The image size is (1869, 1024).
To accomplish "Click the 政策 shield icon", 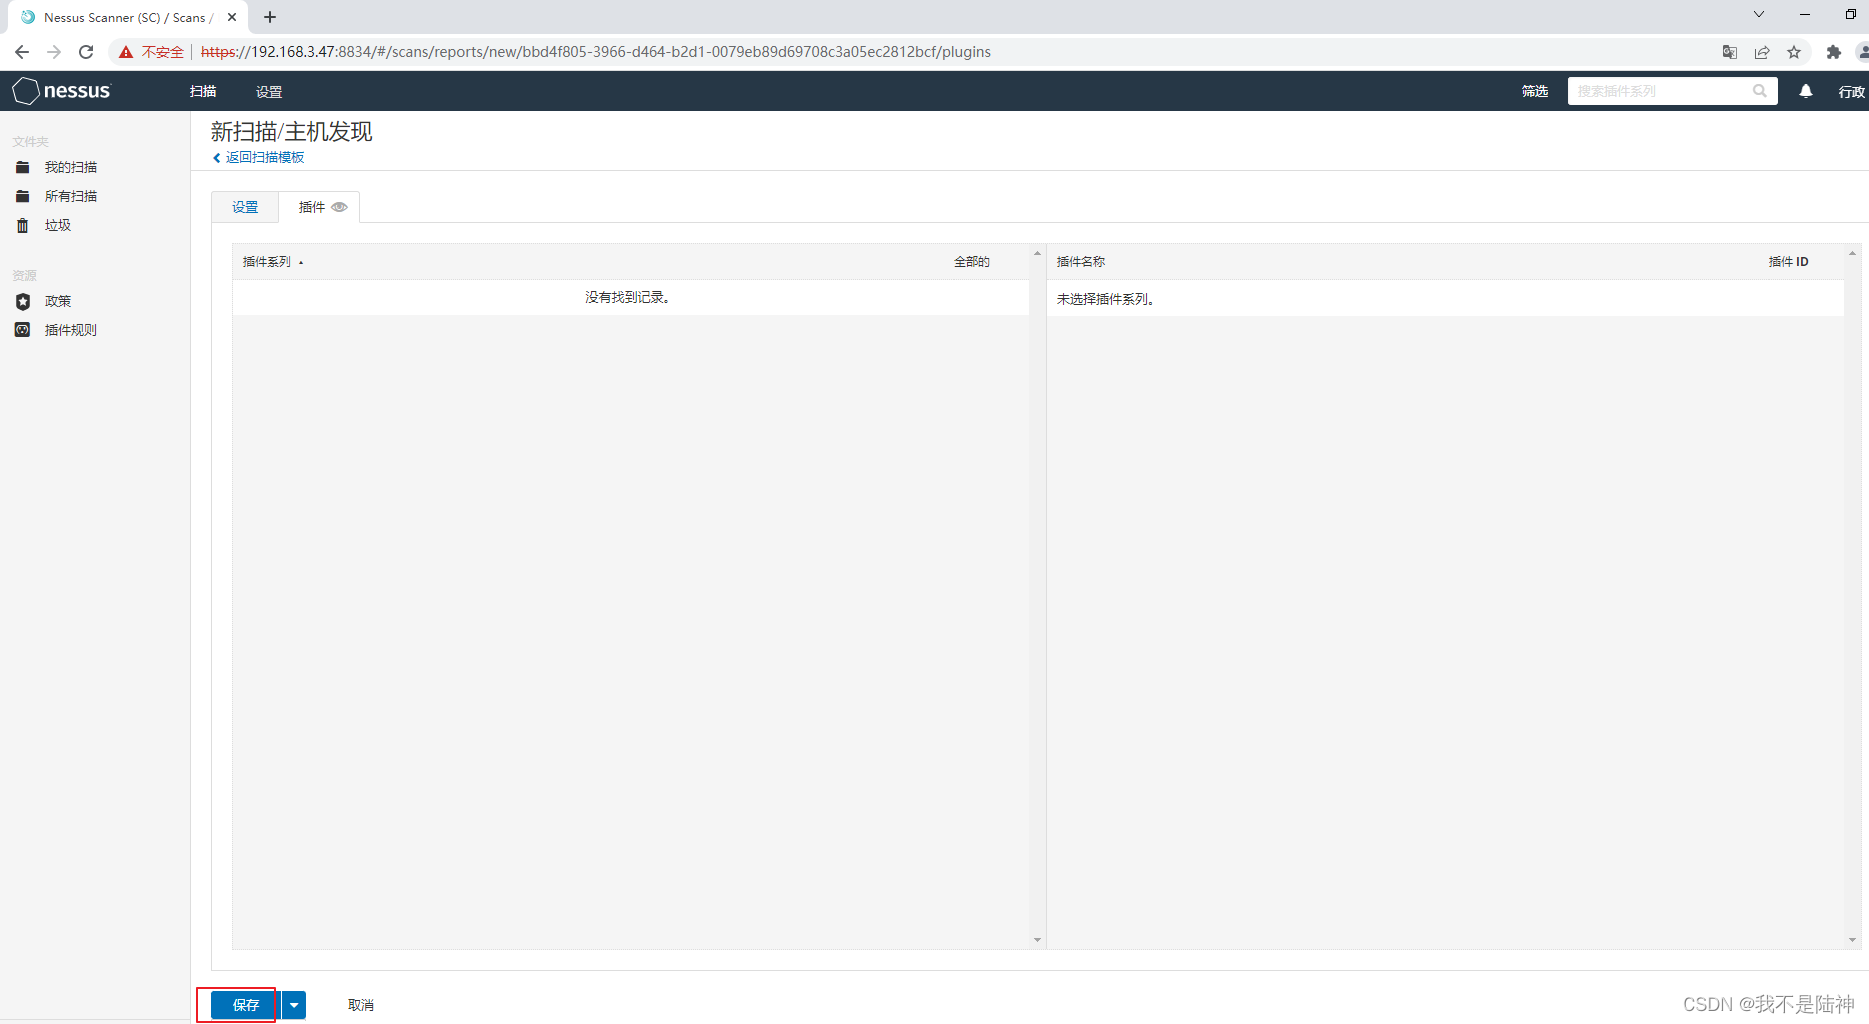I will [22, 301].
